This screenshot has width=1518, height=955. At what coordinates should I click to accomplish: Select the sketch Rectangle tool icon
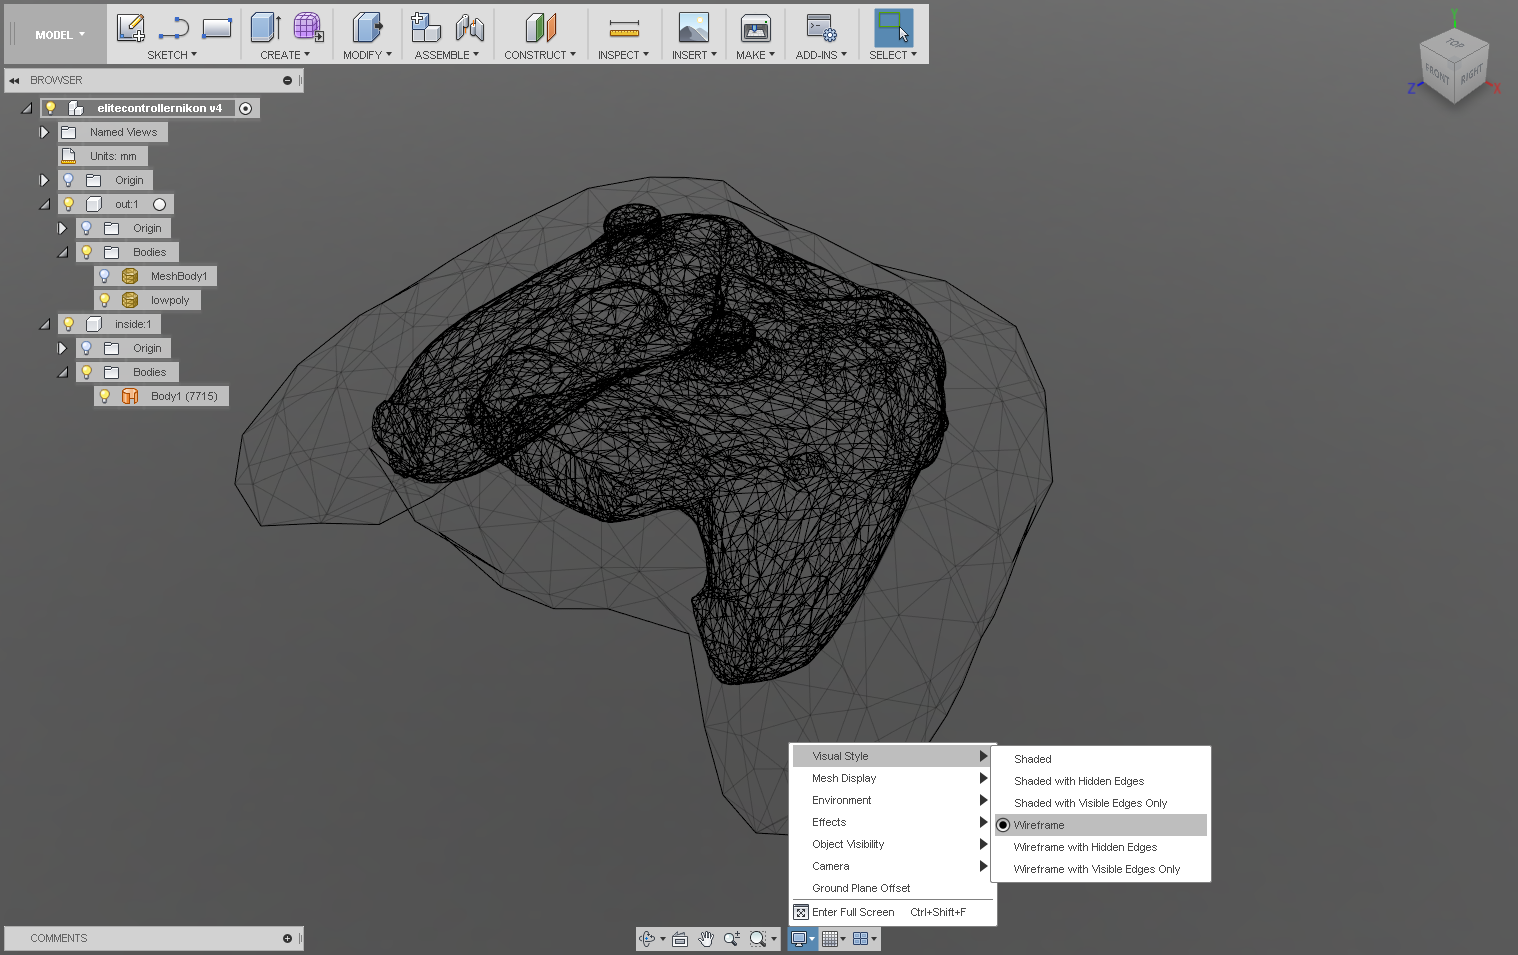coord(216,27)
